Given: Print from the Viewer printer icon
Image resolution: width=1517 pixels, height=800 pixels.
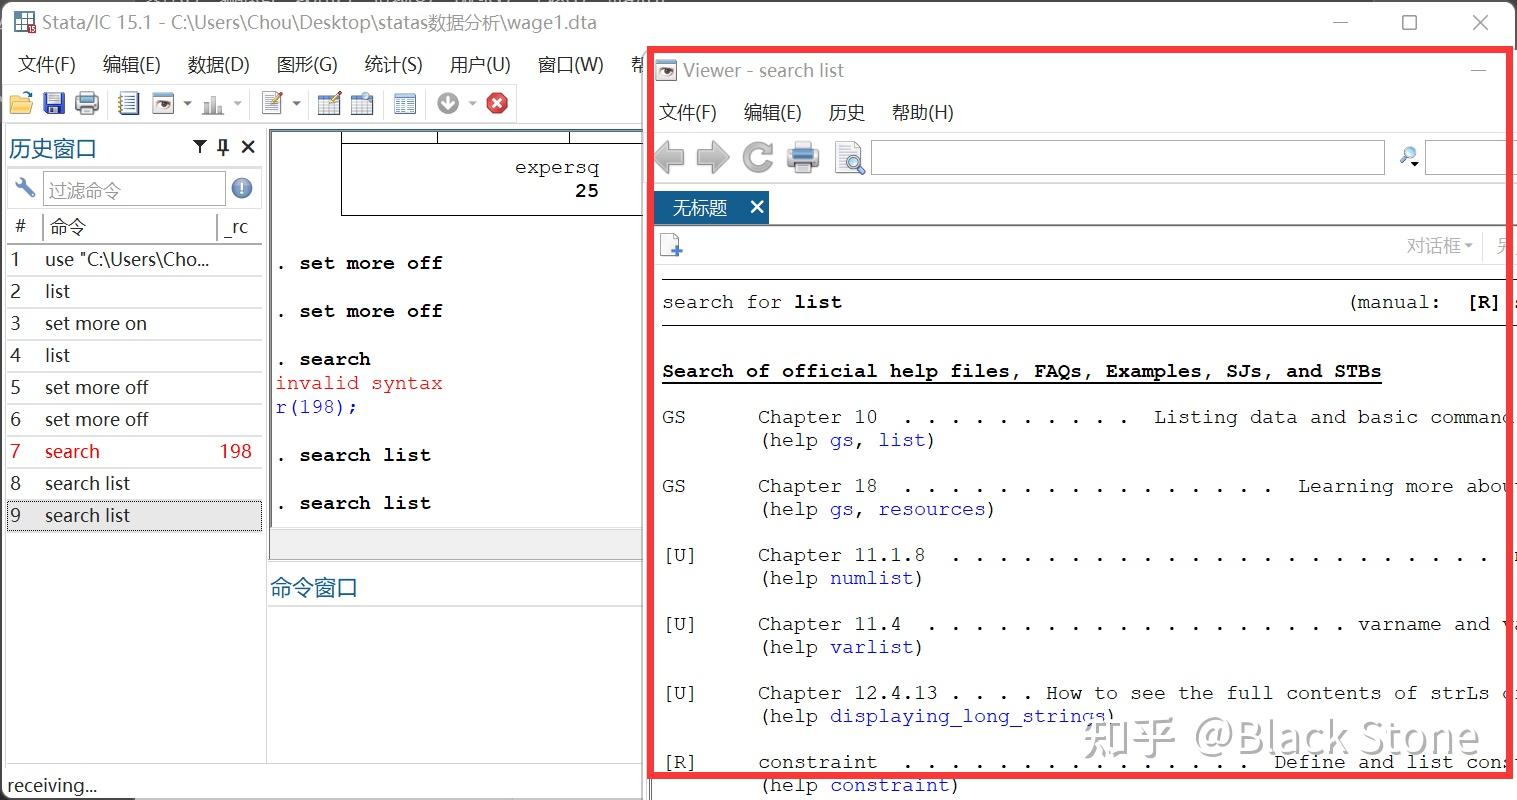Looking at the screenshot, I should pyautogui.click(x=803, y=157).
